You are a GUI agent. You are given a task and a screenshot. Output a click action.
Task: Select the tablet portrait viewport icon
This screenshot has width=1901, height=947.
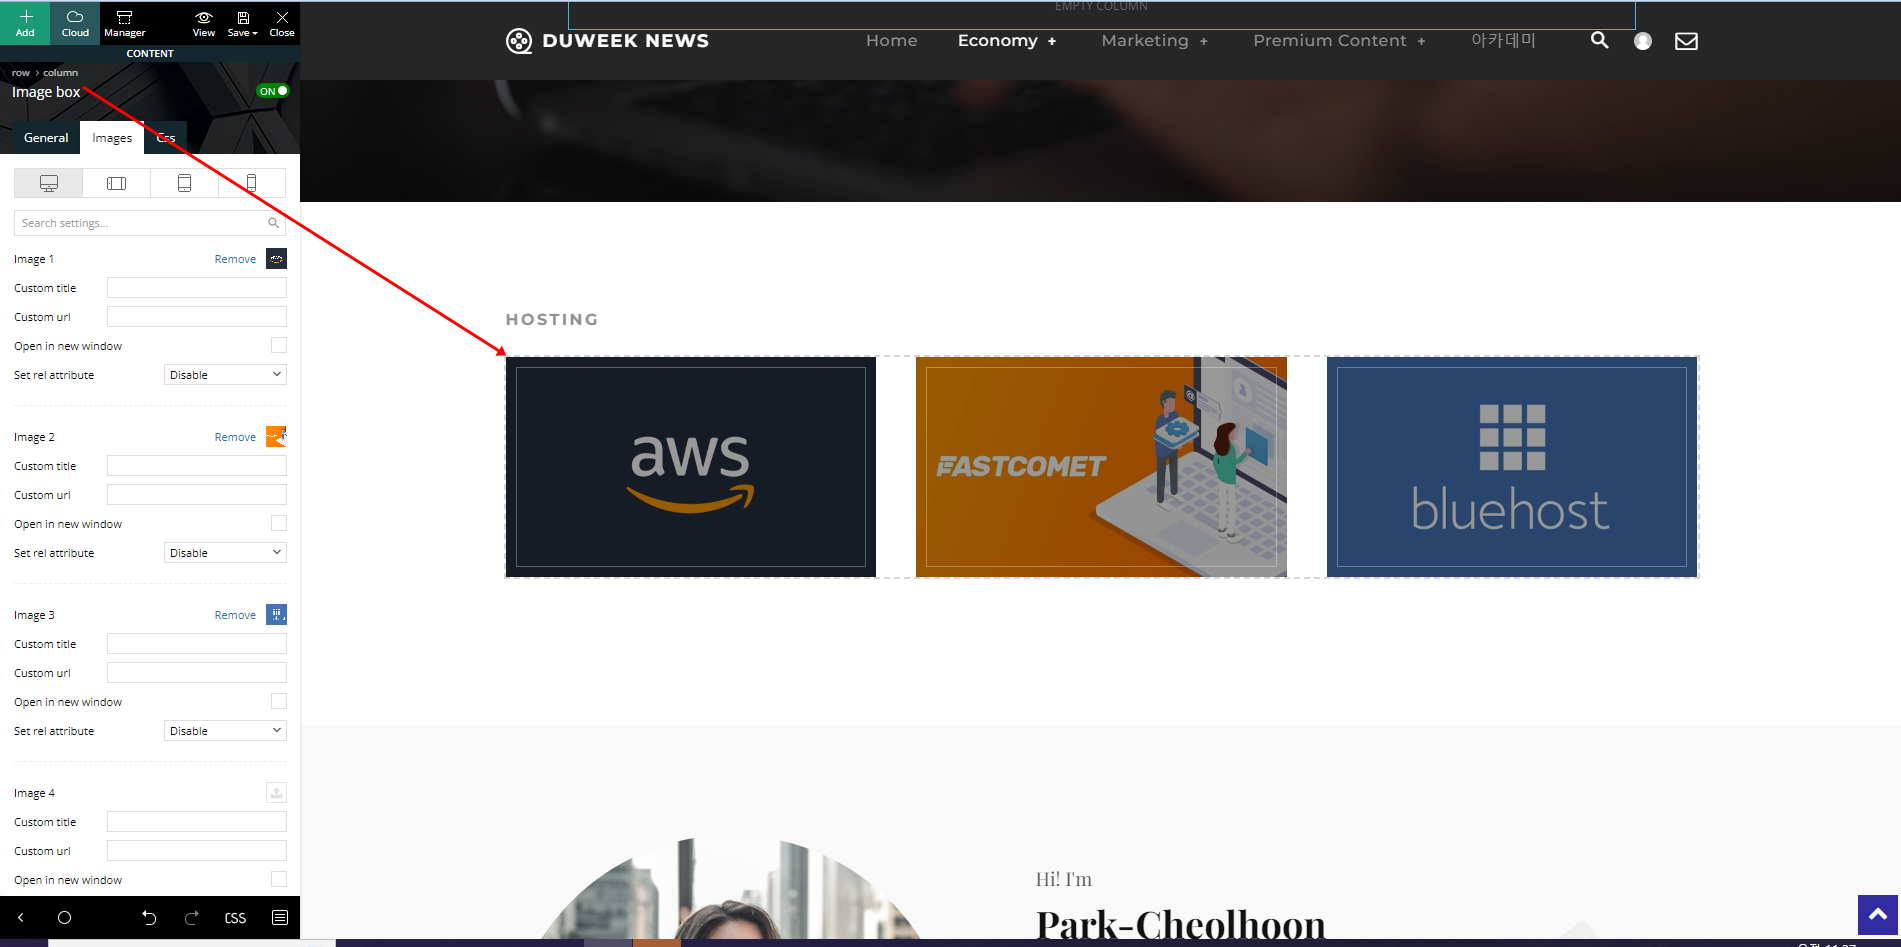[x=184, y=183]
